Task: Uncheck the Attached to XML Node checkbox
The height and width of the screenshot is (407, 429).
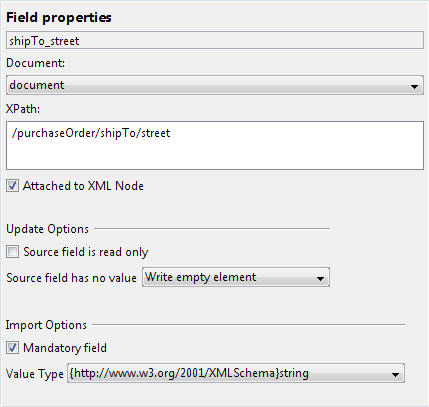Action: coord(12,186)
